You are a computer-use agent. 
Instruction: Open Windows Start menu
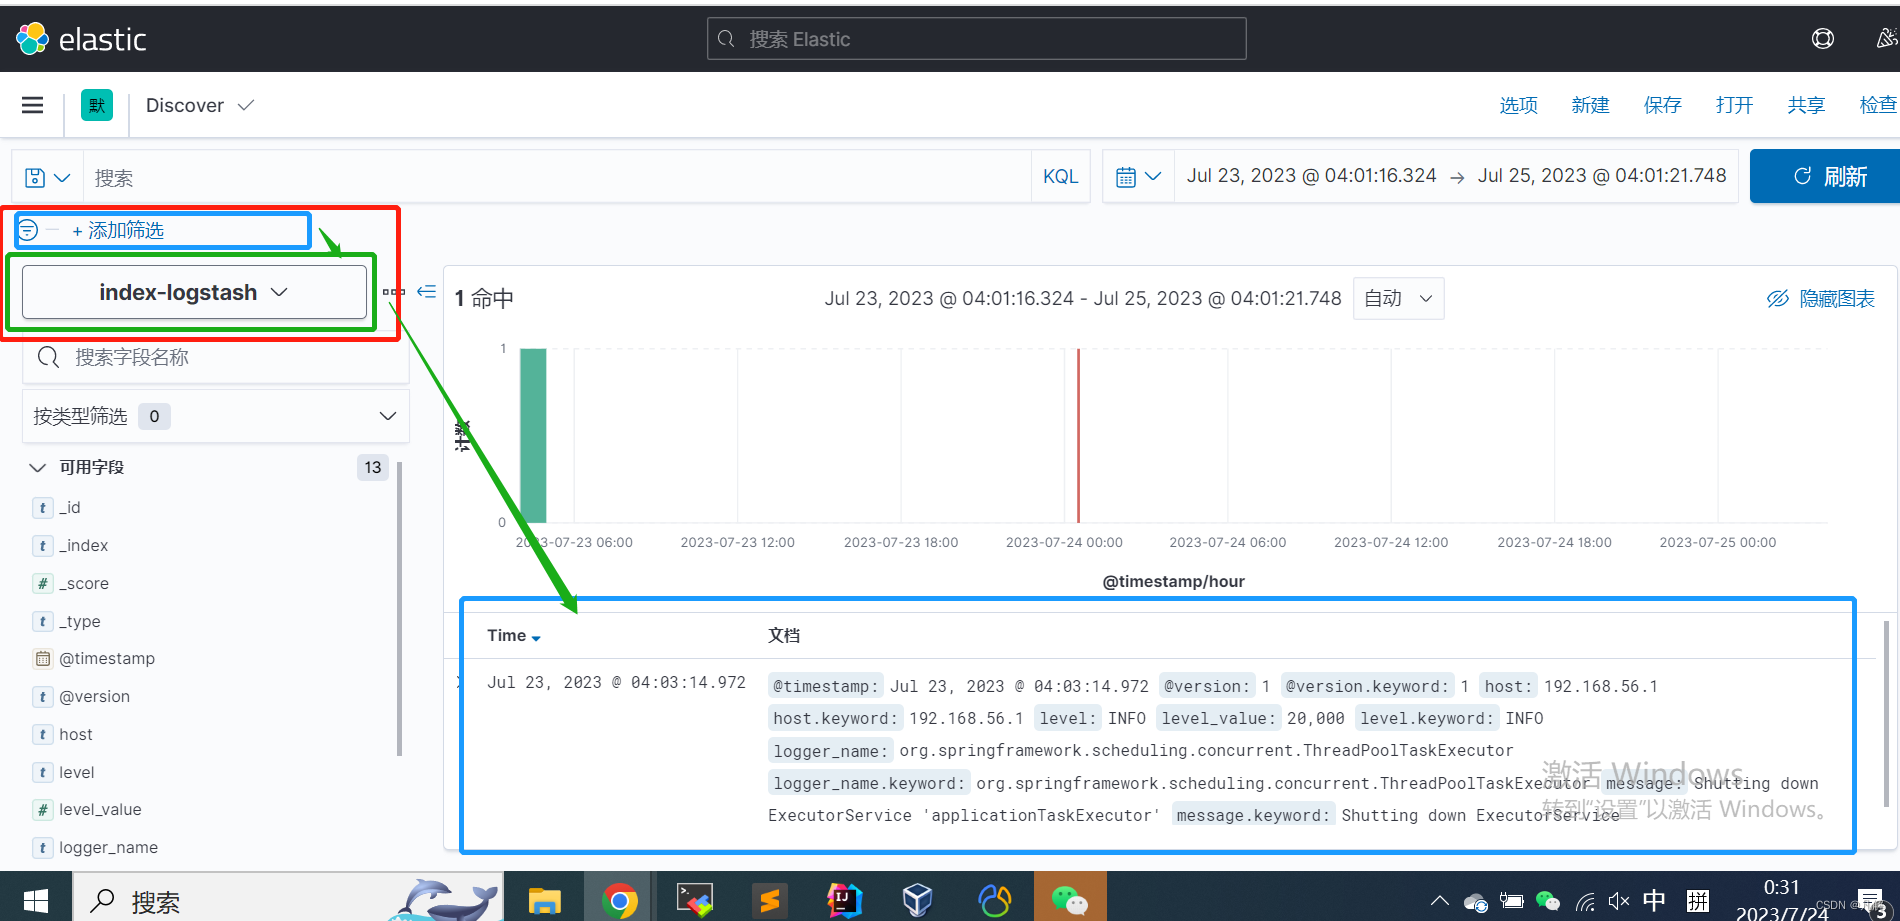tap(36, 900)
